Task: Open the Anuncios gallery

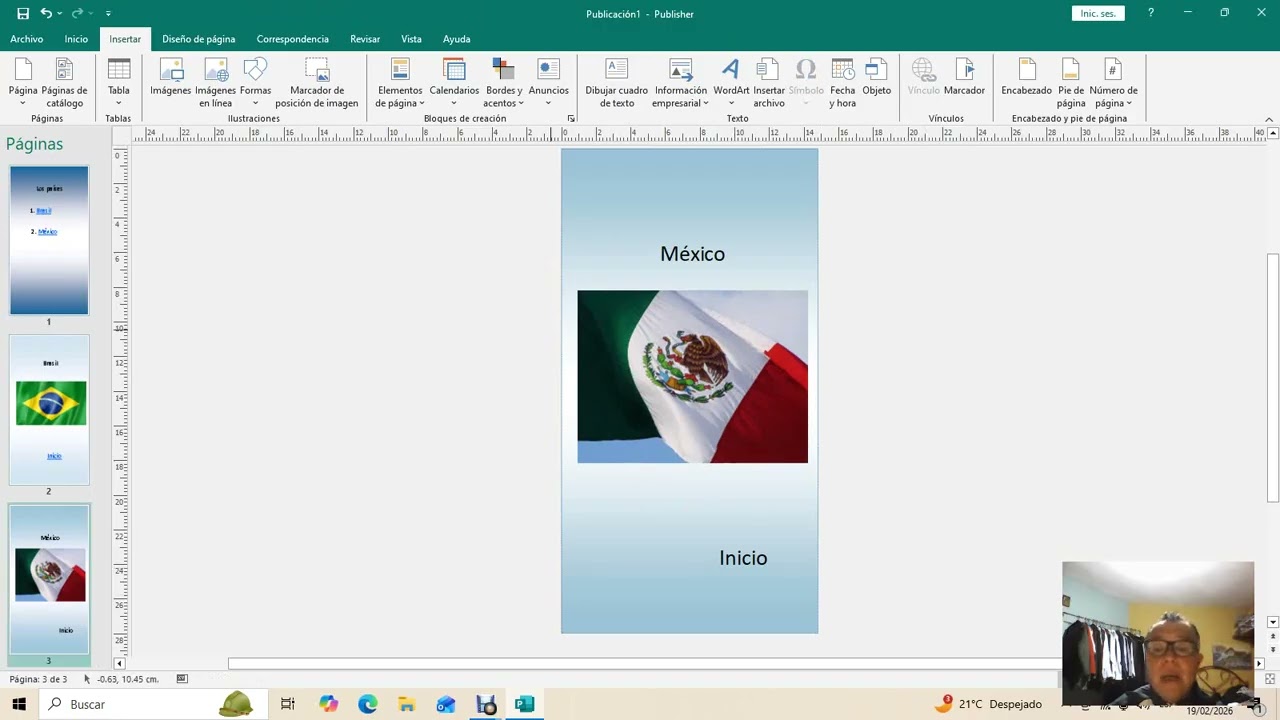Action: point(549,82)
